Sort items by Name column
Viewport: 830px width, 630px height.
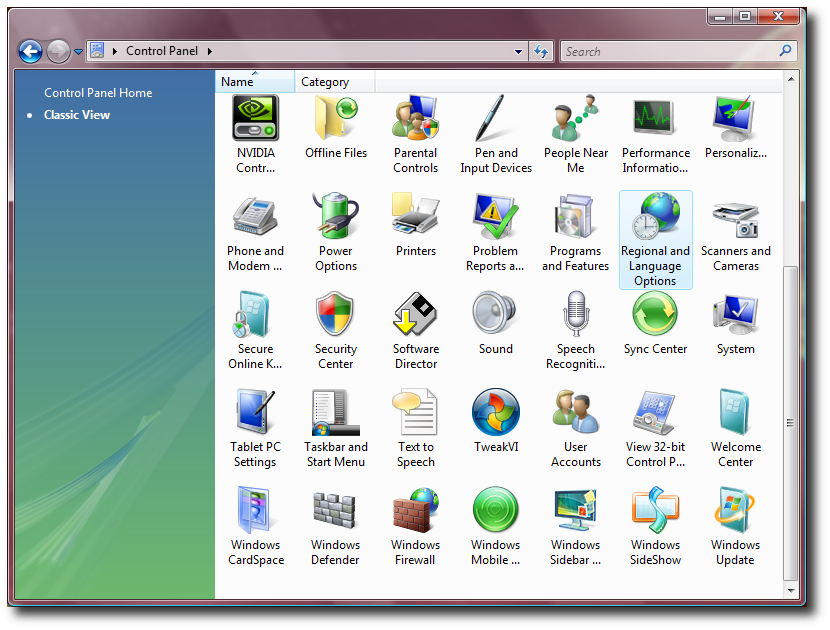click(x=255, y=82)
